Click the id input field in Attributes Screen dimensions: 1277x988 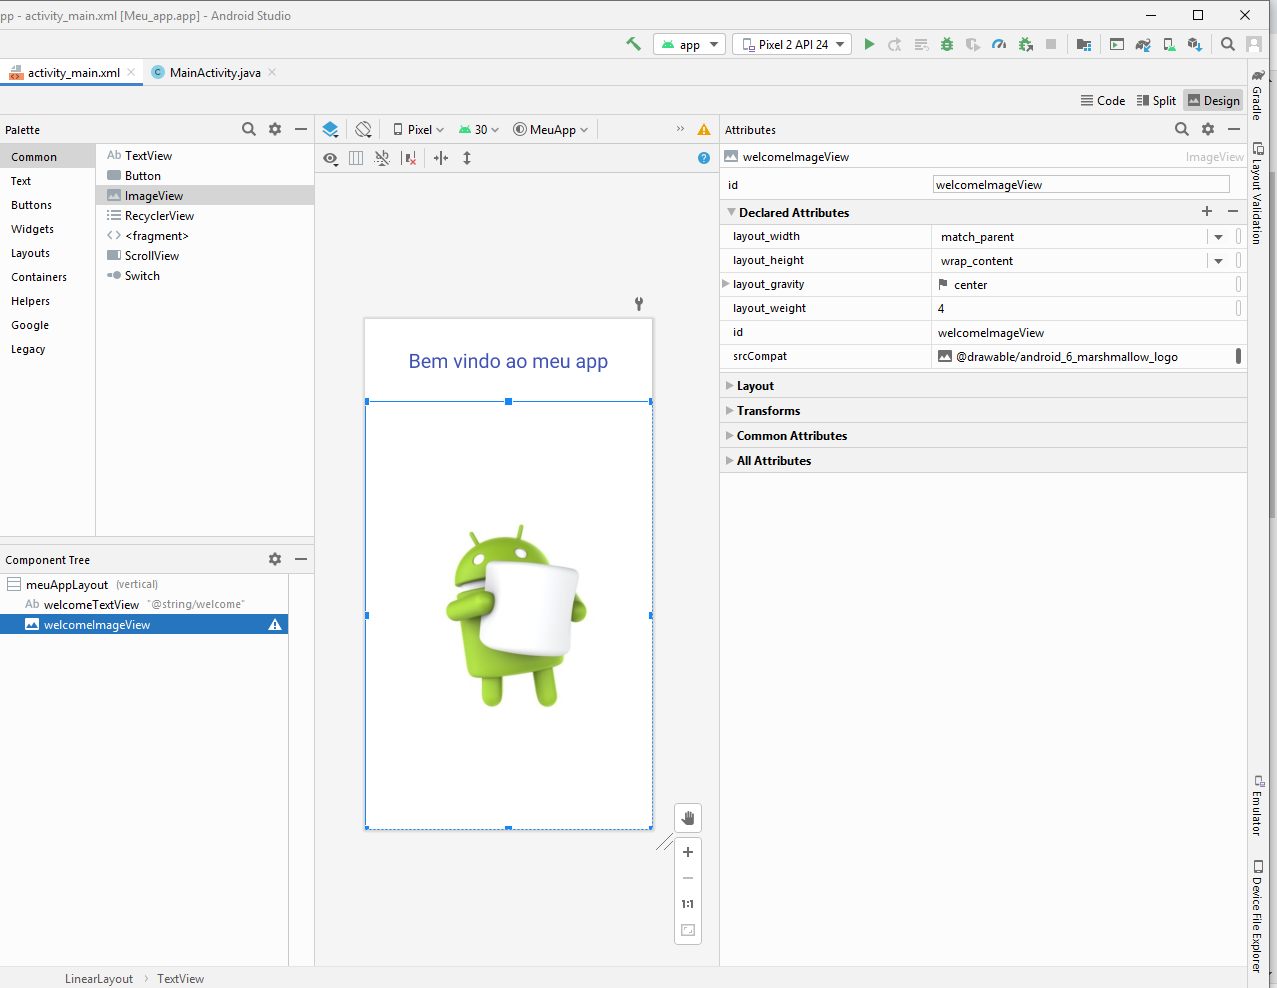click(1080, 185)
